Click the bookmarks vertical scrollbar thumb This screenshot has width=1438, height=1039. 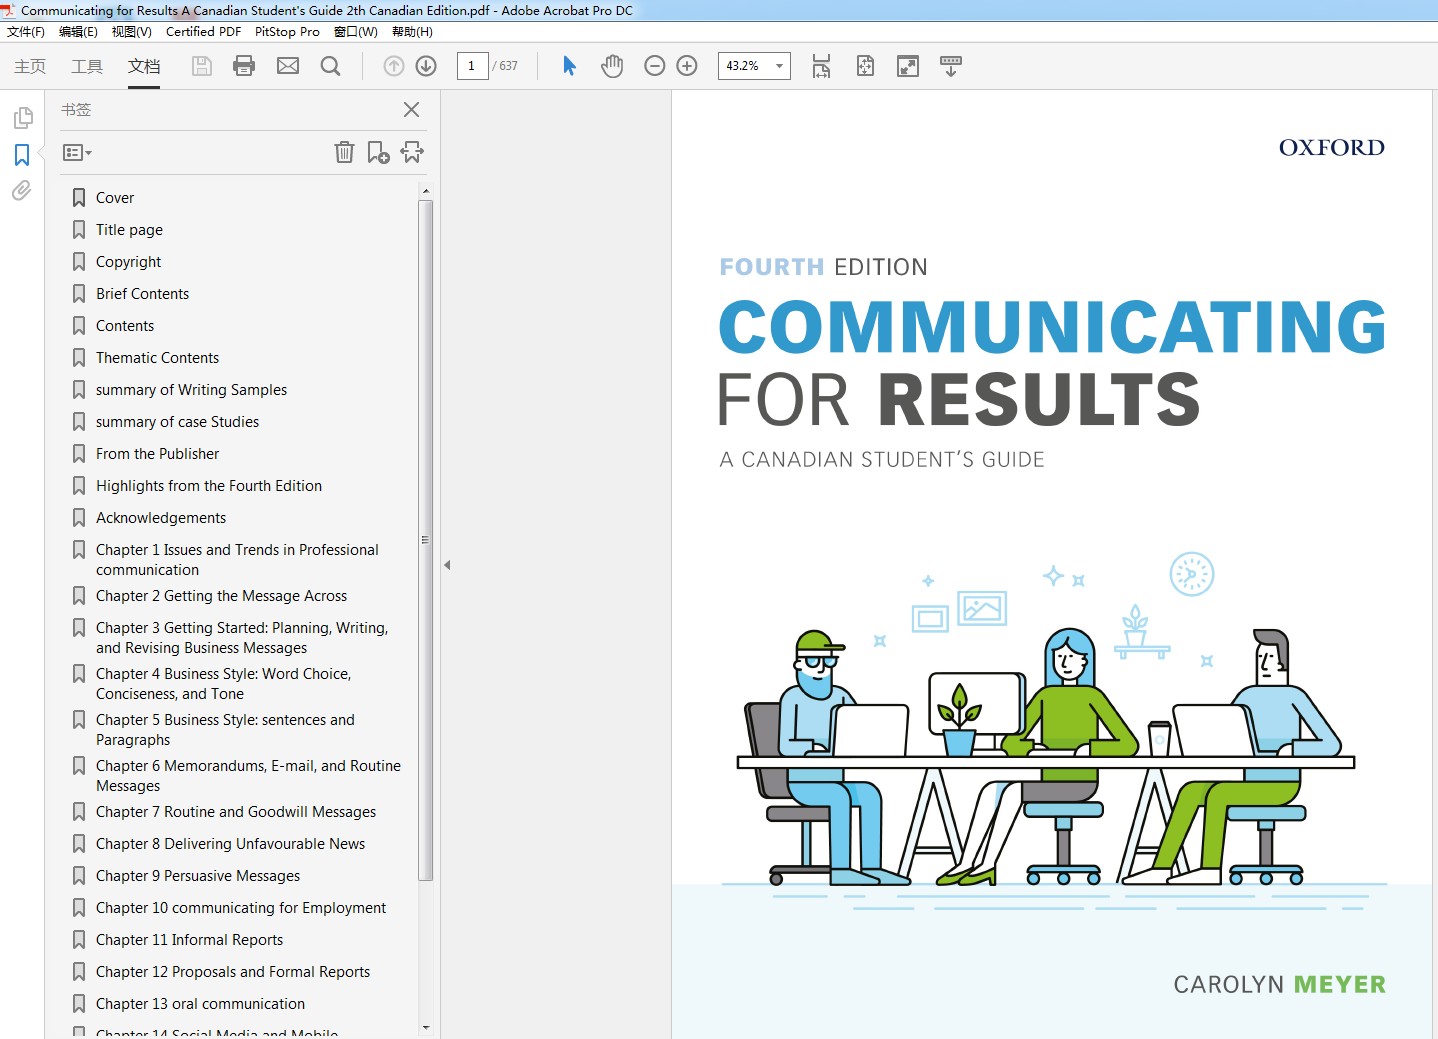(426, 540)
